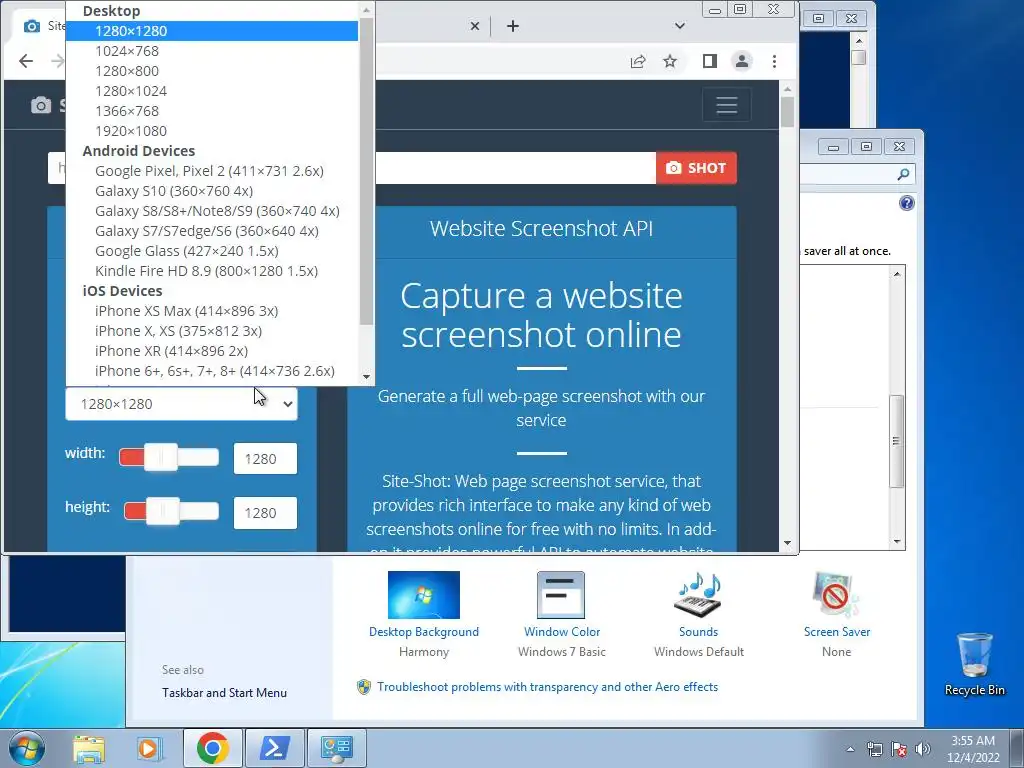Open the 1280×1280 resolution combo box
This screenshot has width=1024, height=768.
(181, 404)
